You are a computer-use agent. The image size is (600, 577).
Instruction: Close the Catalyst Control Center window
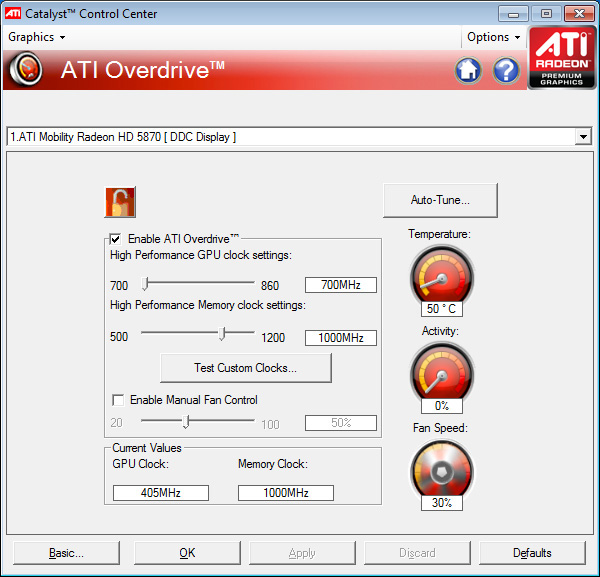pos(579,14)
